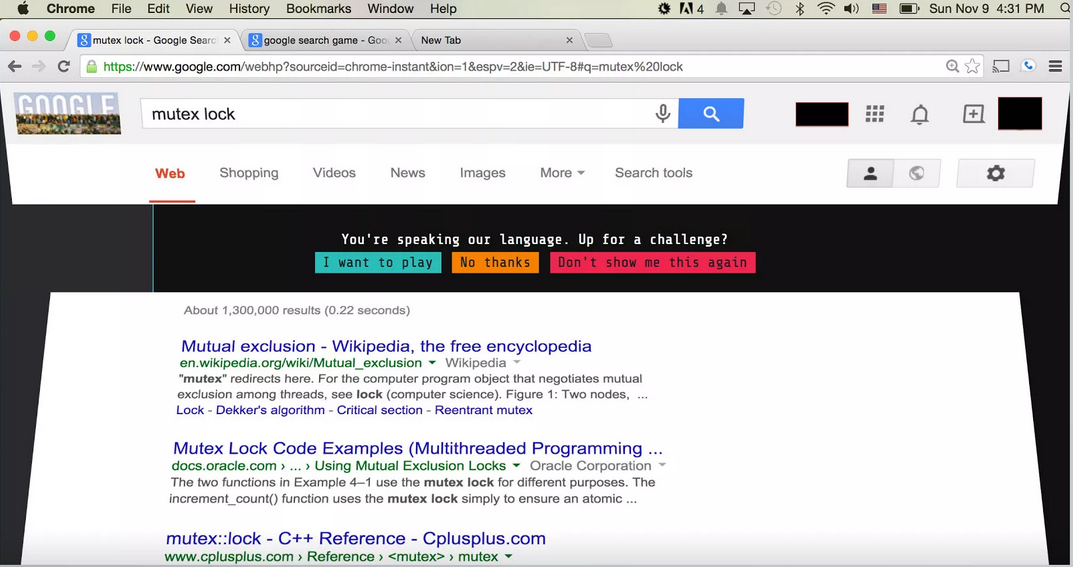Viewport: 1073px width, 567px height.
Task: Click the zoom magnifier in address bar
Action: pyautogui.click(x=952, y=66)
